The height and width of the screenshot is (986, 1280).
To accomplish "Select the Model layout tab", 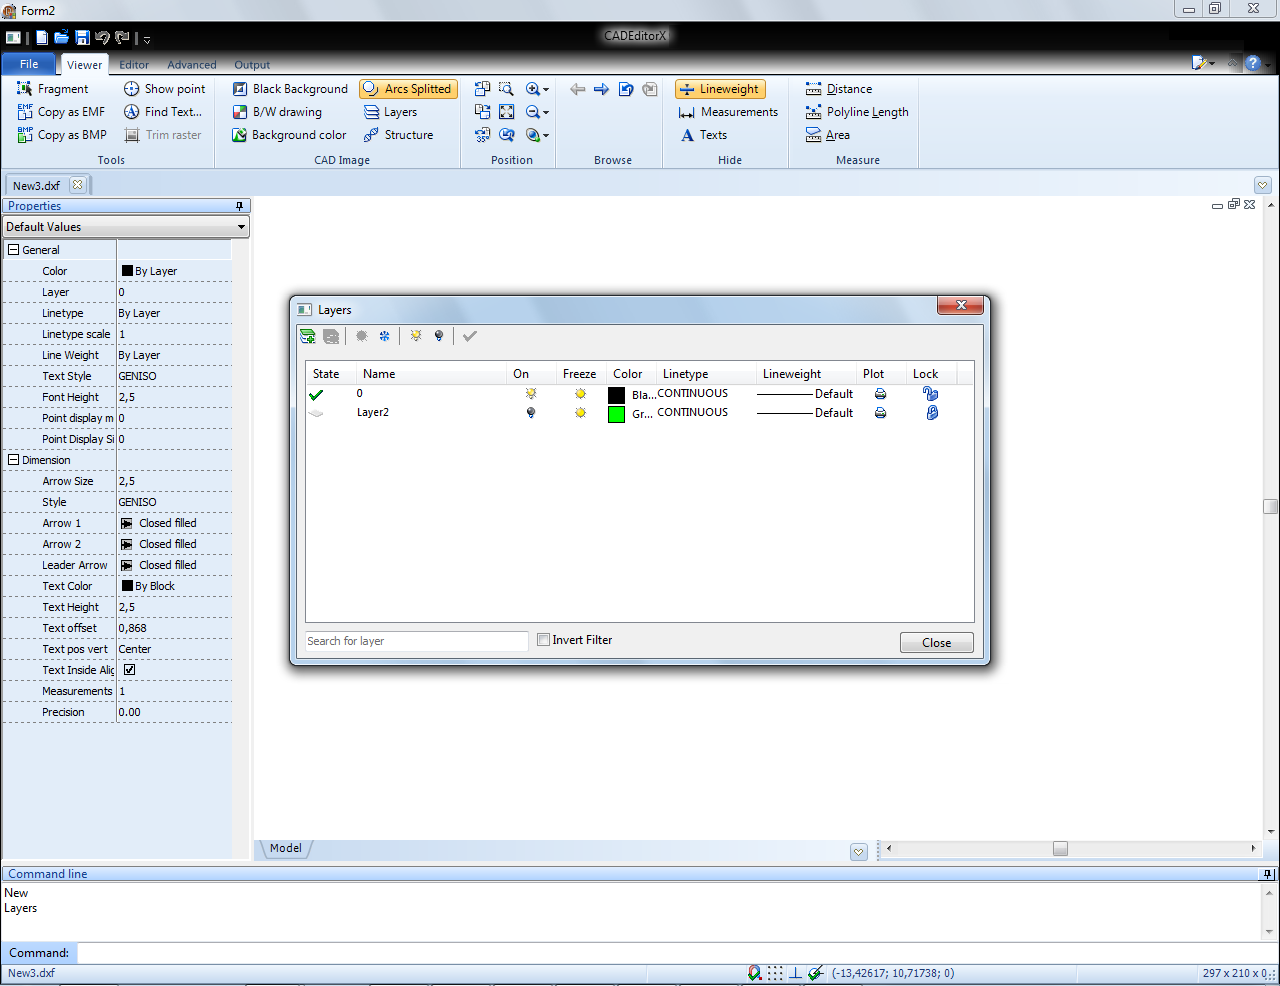I will [286, 848].
